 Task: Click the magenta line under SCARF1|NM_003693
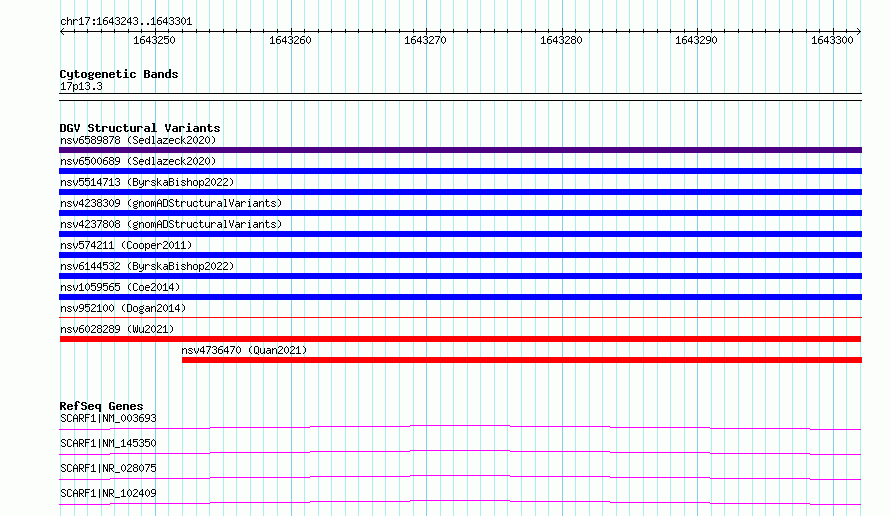click(x=460, y=427)
